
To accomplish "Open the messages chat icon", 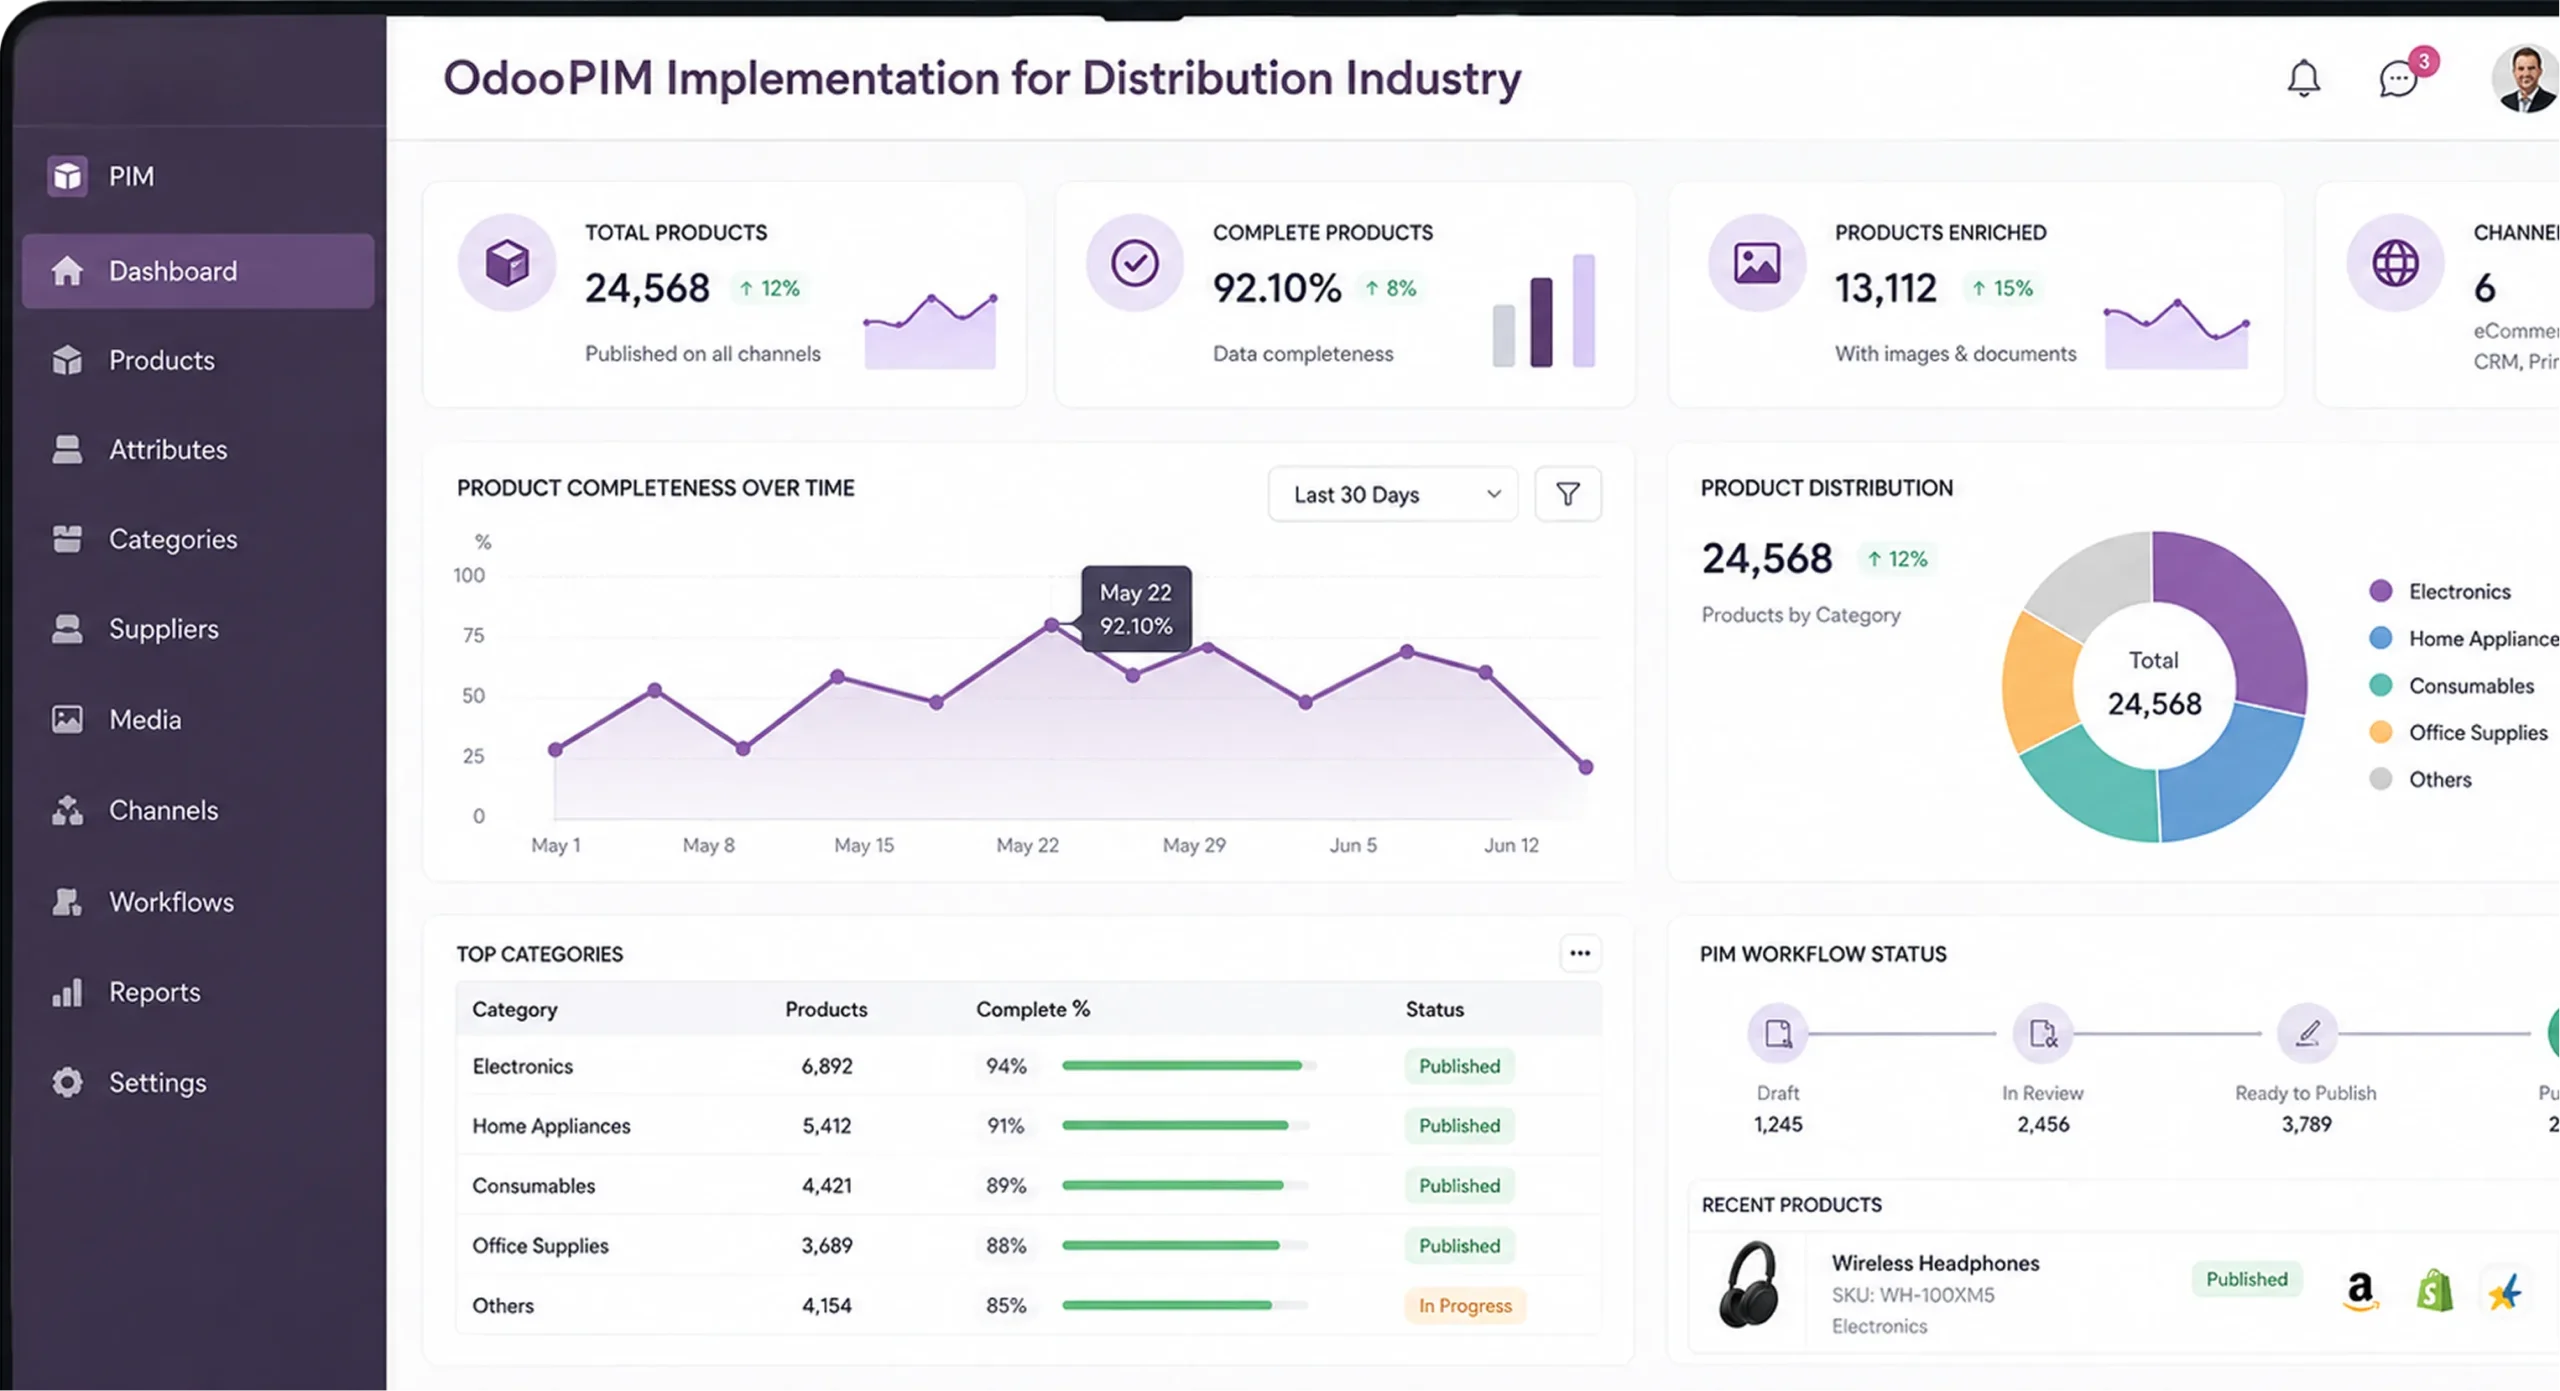I will [2398, 78].
